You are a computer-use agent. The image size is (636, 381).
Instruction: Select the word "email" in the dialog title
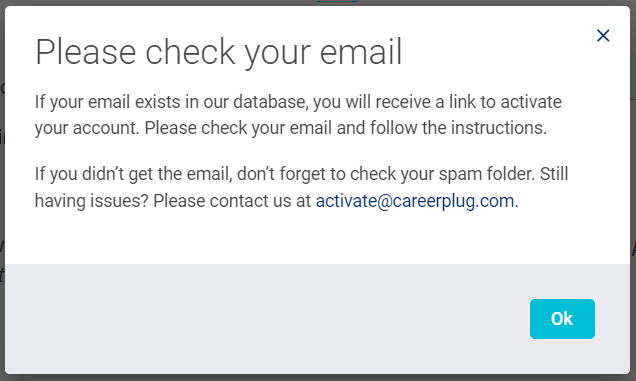click(x=361, y=52)
